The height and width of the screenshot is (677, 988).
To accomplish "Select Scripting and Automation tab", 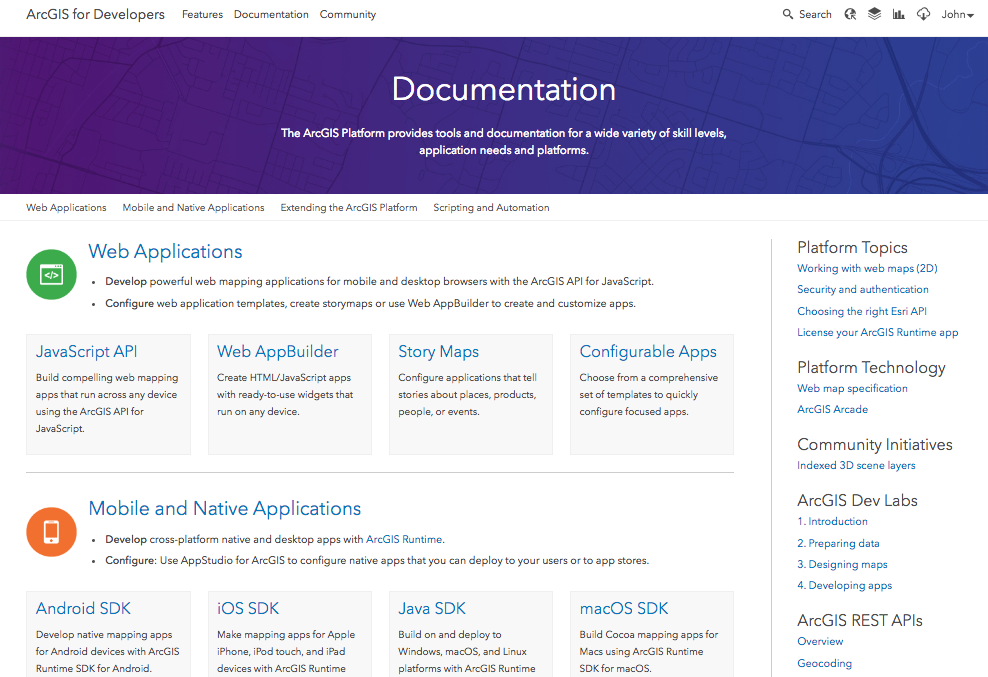I will pos(491,207).
